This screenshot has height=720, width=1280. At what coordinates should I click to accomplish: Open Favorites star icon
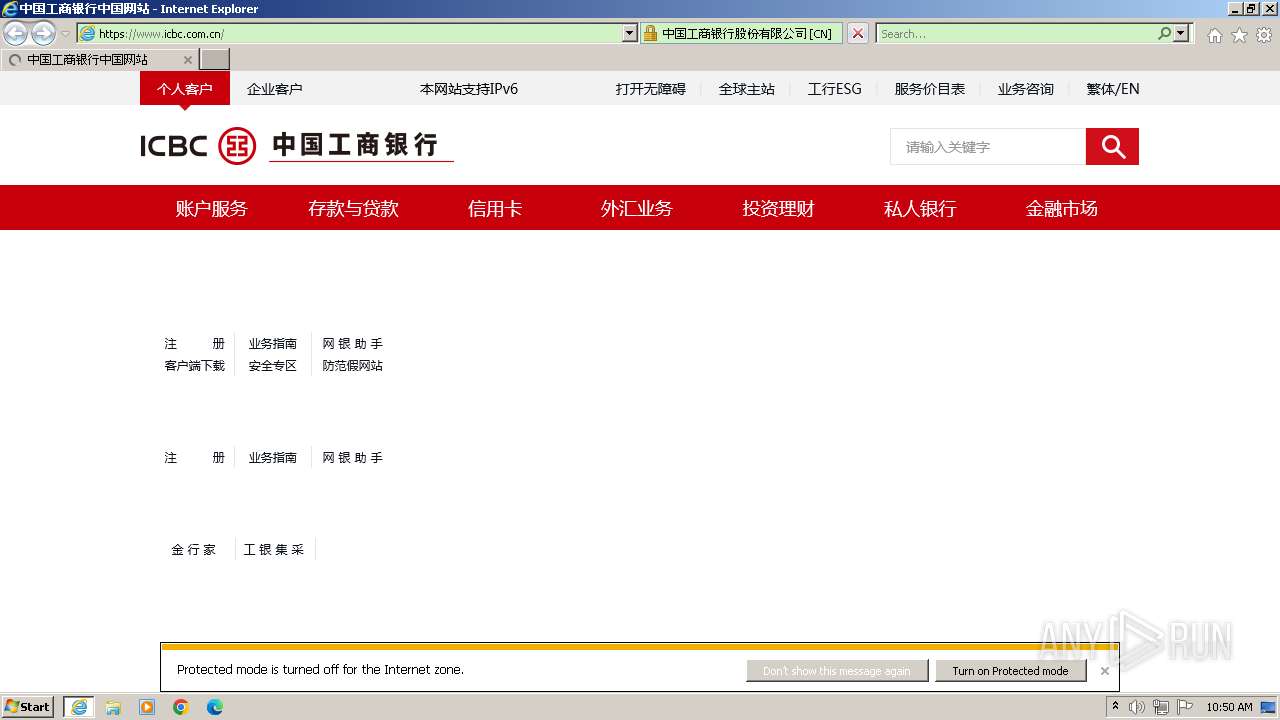click(x=1239, y=35)
